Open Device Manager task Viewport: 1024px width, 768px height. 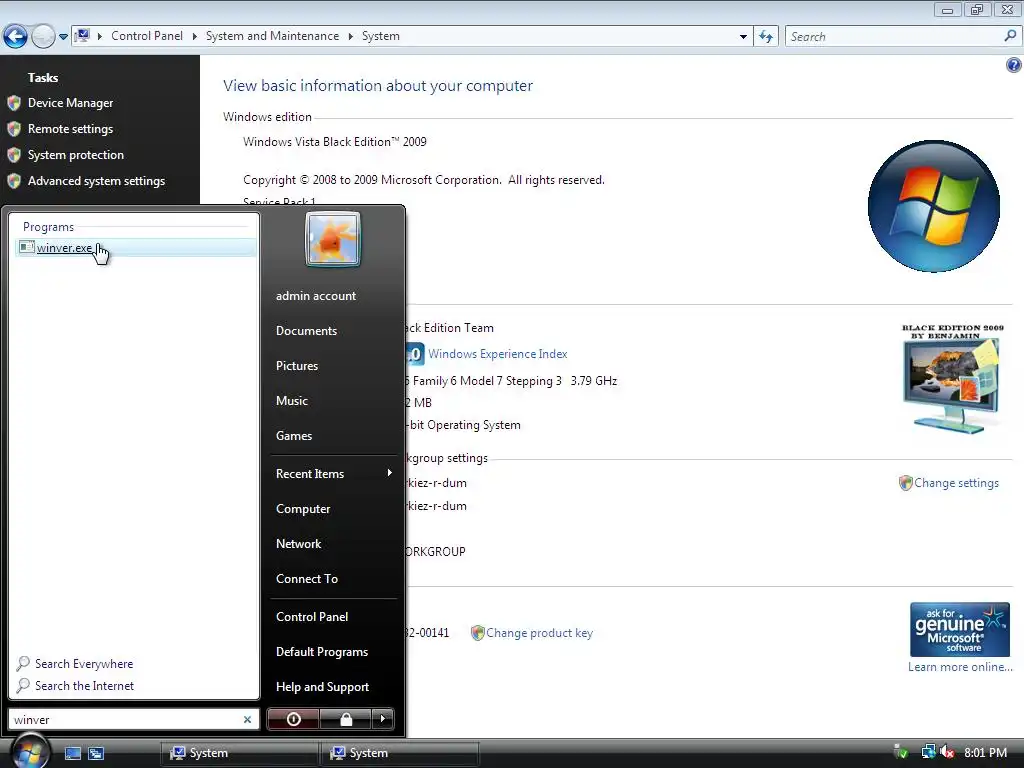point(71,103)
